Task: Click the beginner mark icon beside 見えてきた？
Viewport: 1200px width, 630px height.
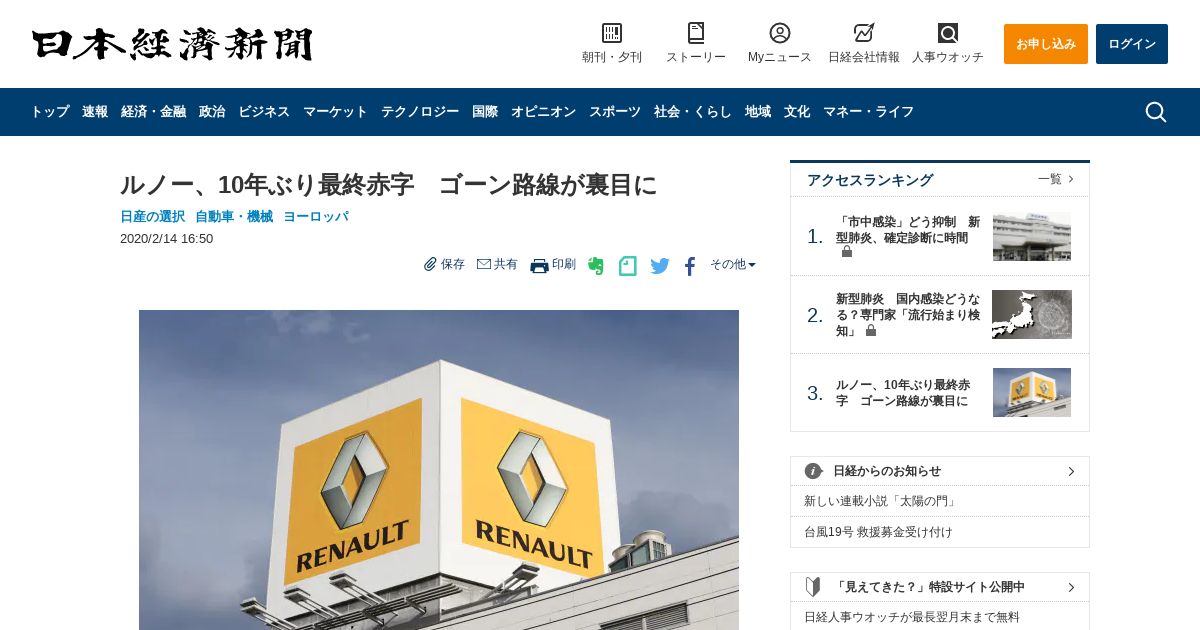Action: (814, 587)
